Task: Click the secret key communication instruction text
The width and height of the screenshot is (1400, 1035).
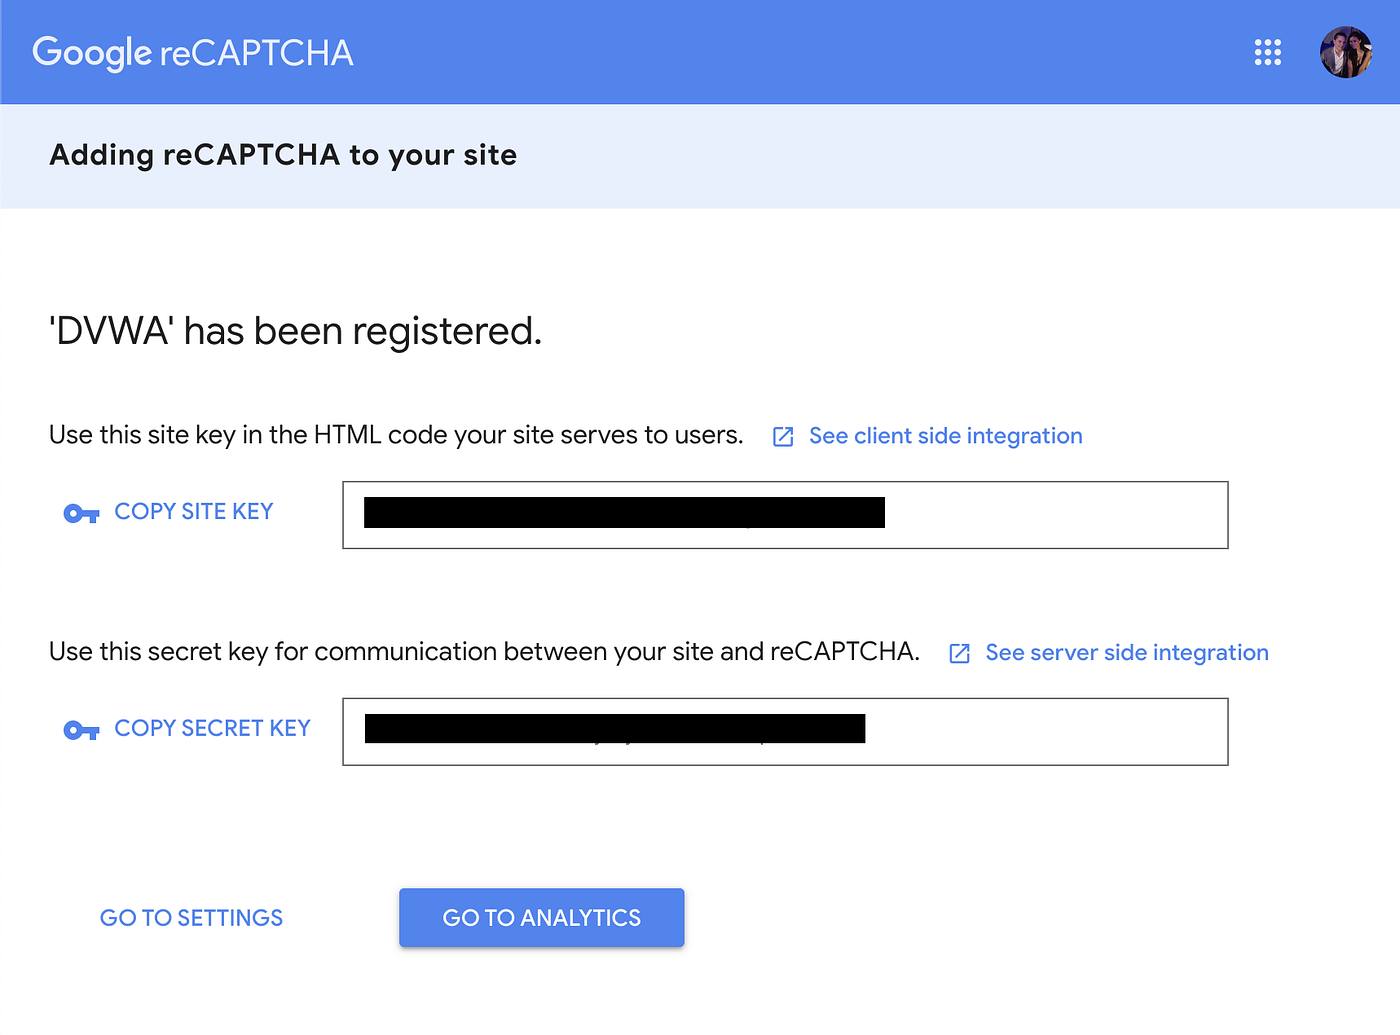Action: (x=484, y=652)
